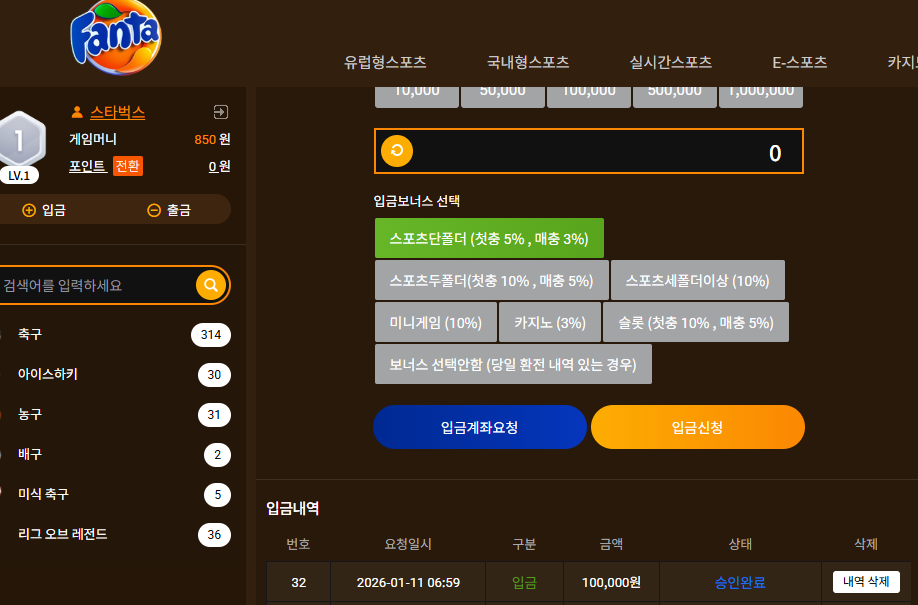The height and width of the screenshot is (605, 918).
Task: Click the orange 입금신청 button
Action: 698,428
